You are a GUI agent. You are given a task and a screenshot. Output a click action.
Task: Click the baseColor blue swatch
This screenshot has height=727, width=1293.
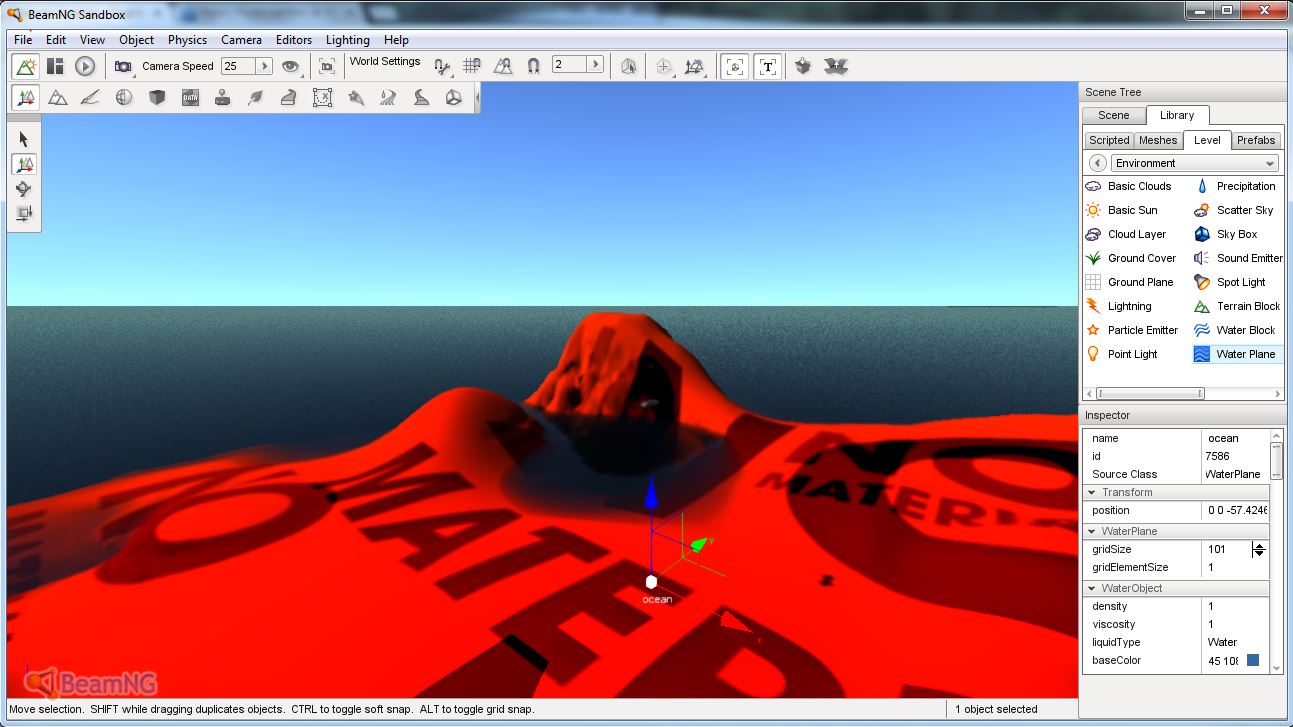(1252, 661)
